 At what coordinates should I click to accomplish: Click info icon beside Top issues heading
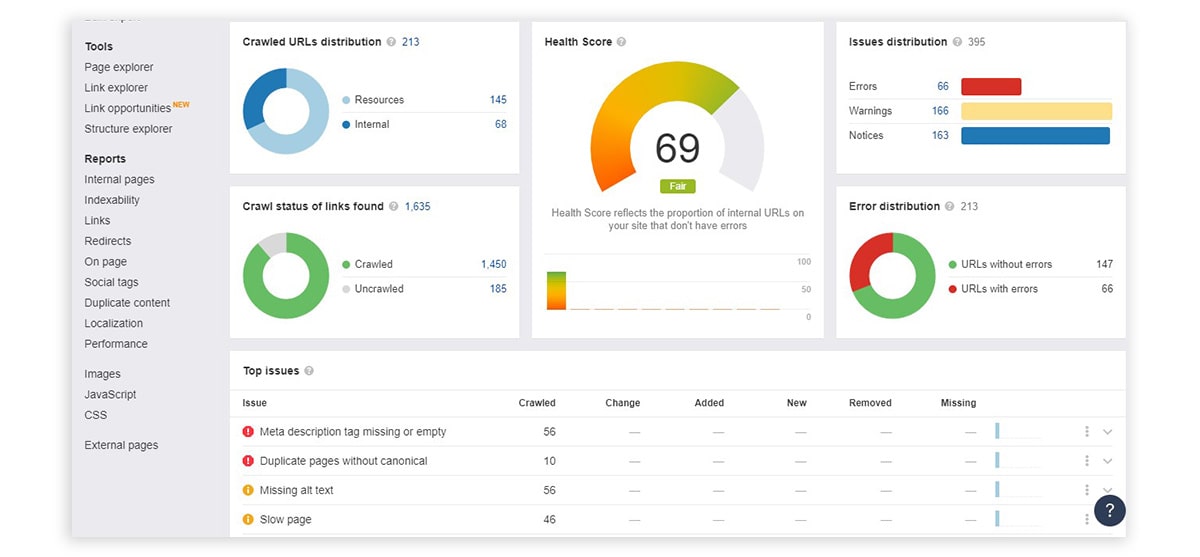click(309, 371)
